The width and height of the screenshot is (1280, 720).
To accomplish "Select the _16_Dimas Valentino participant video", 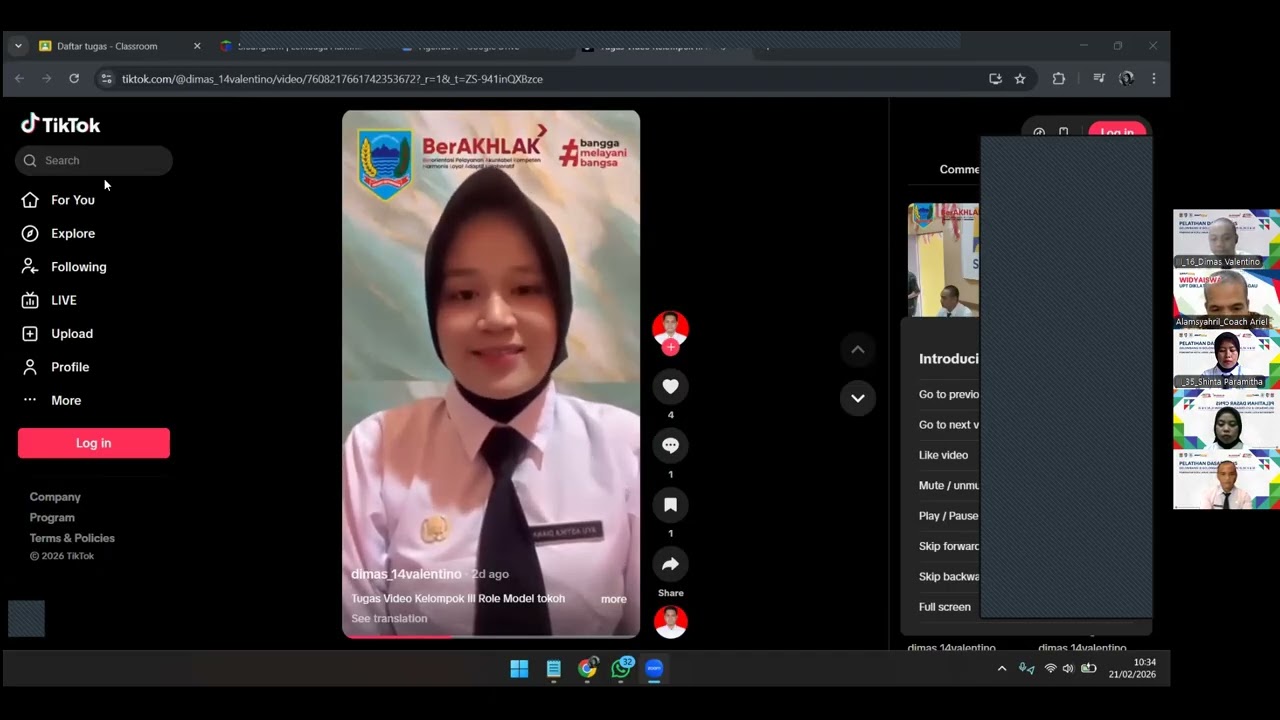I will [x=1226, y=239].
